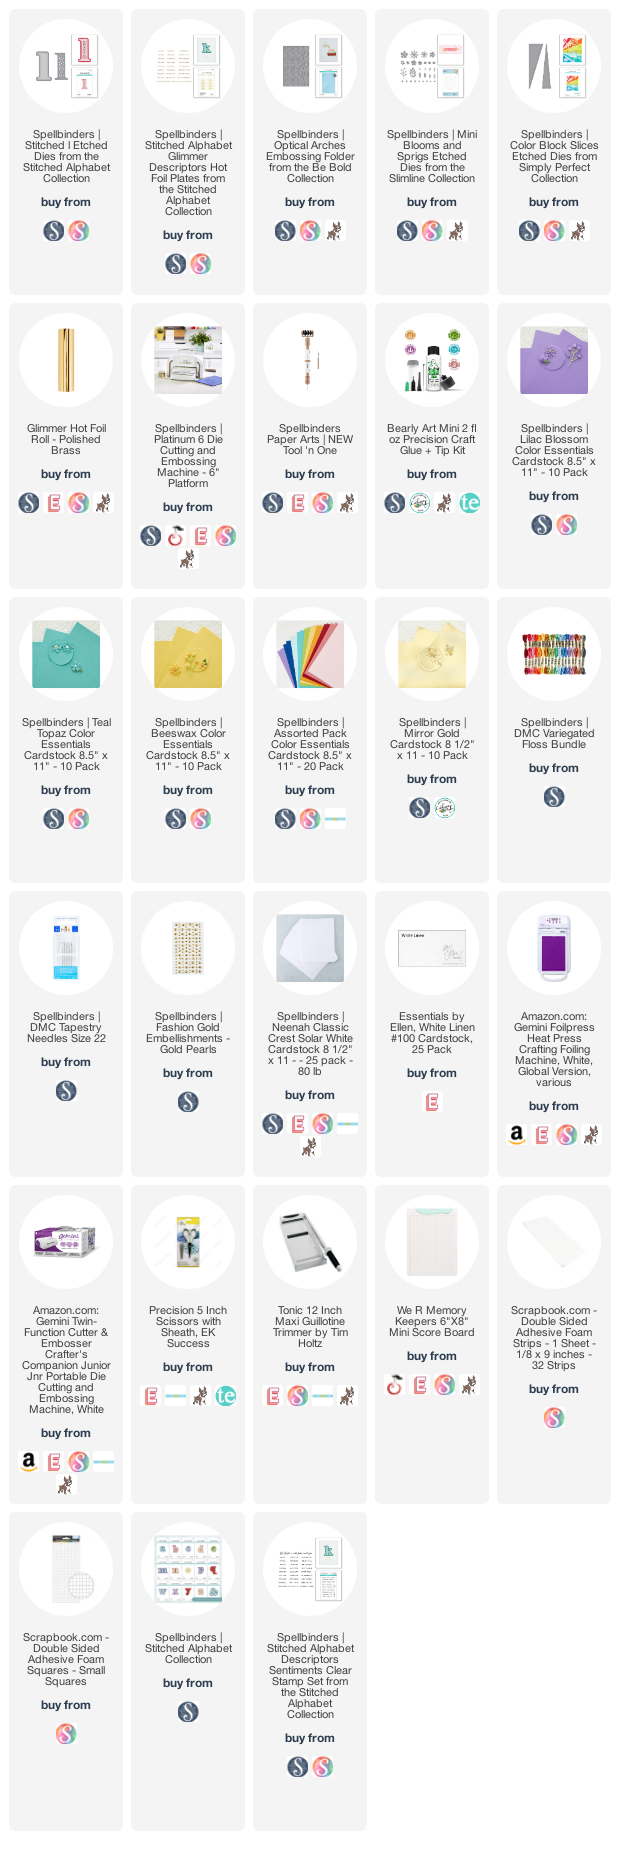Open the DMC Variegated Floss Bundle thumbnail image
The height and width of the screenshot is (1852, 620).
(x=554, y=654)
